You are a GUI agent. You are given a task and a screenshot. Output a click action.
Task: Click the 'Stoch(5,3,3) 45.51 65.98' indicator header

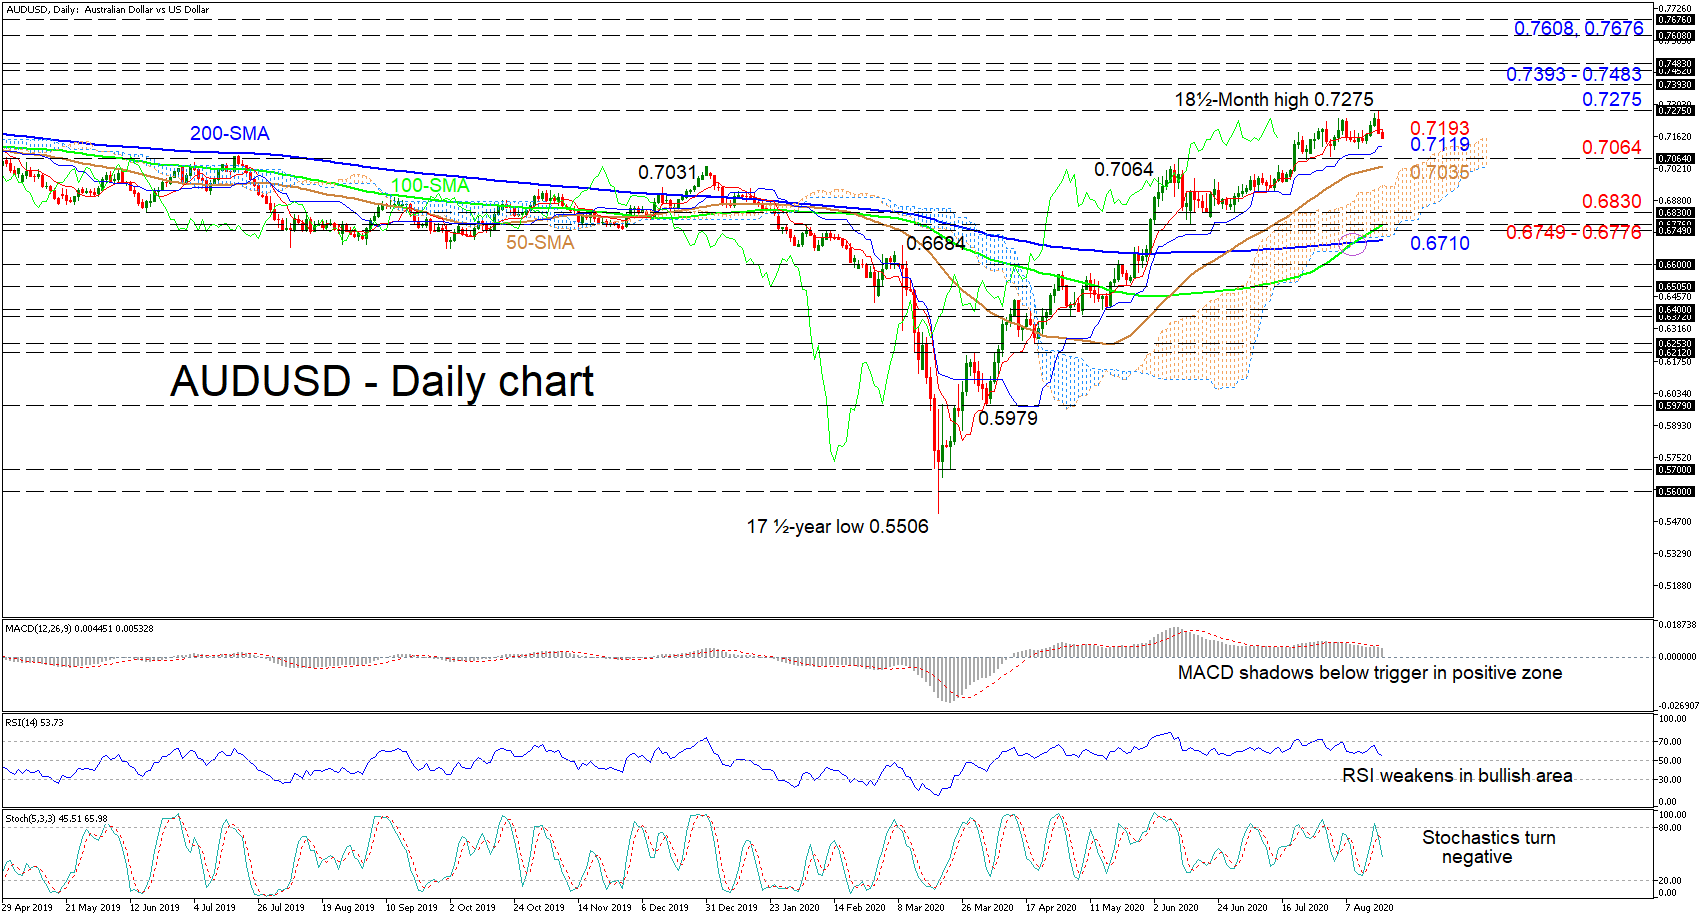coord(57,818)
